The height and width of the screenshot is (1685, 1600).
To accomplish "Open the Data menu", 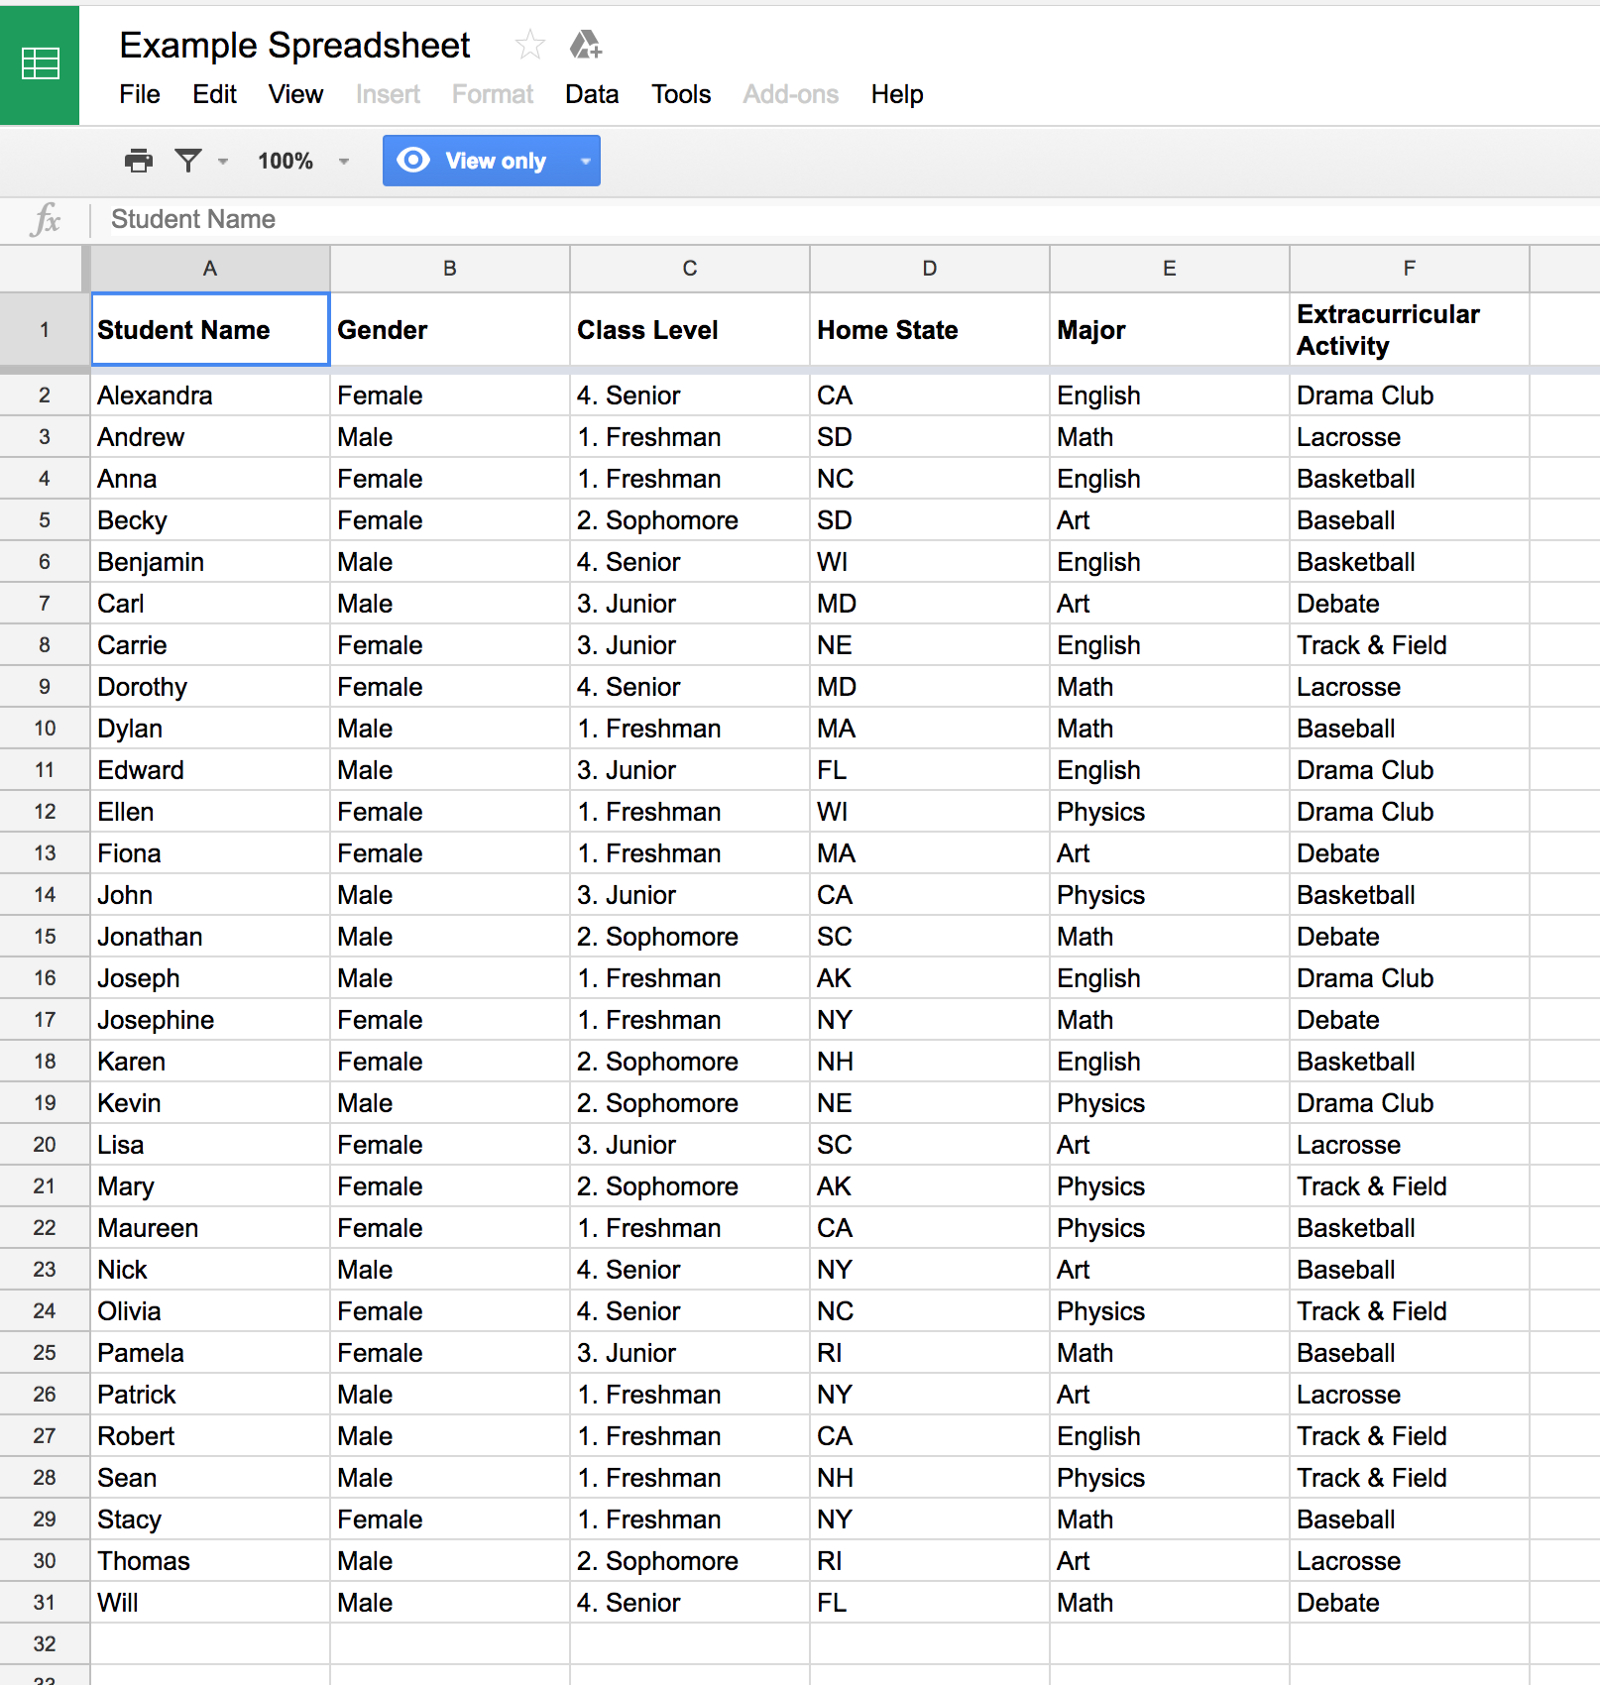I will pos(591,94).
